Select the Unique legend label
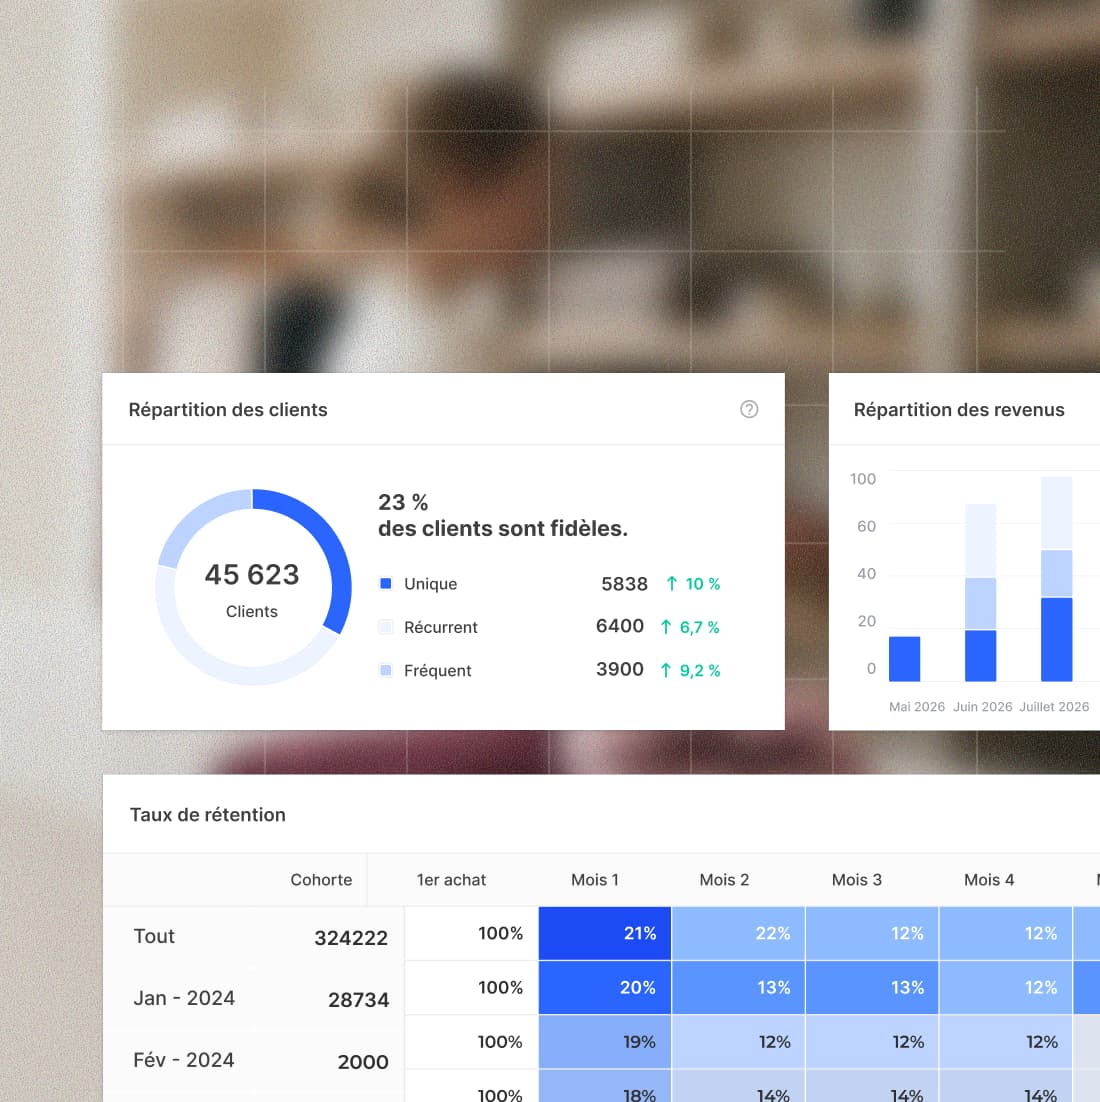Viewport: 1100px width, 1102px height. 430,584
